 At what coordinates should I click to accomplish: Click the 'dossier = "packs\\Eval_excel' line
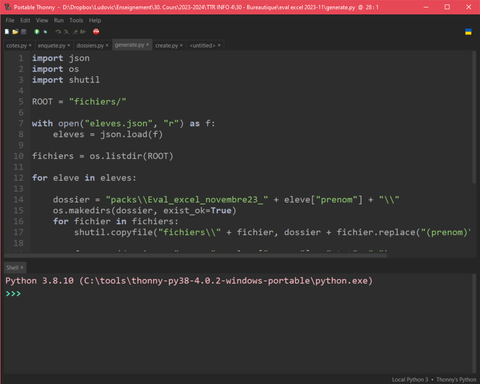[x=226, y=200]
